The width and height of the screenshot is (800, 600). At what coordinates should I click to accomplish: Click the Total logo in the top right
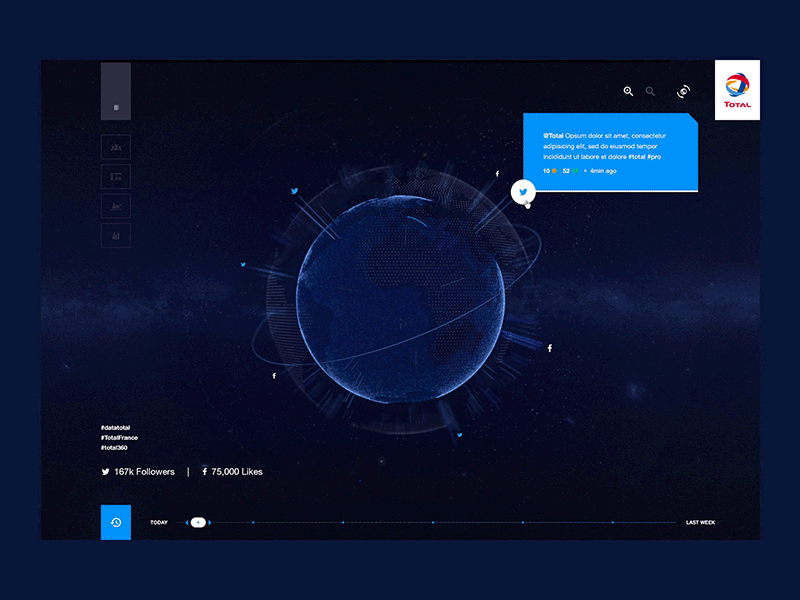tap(737, 89)
